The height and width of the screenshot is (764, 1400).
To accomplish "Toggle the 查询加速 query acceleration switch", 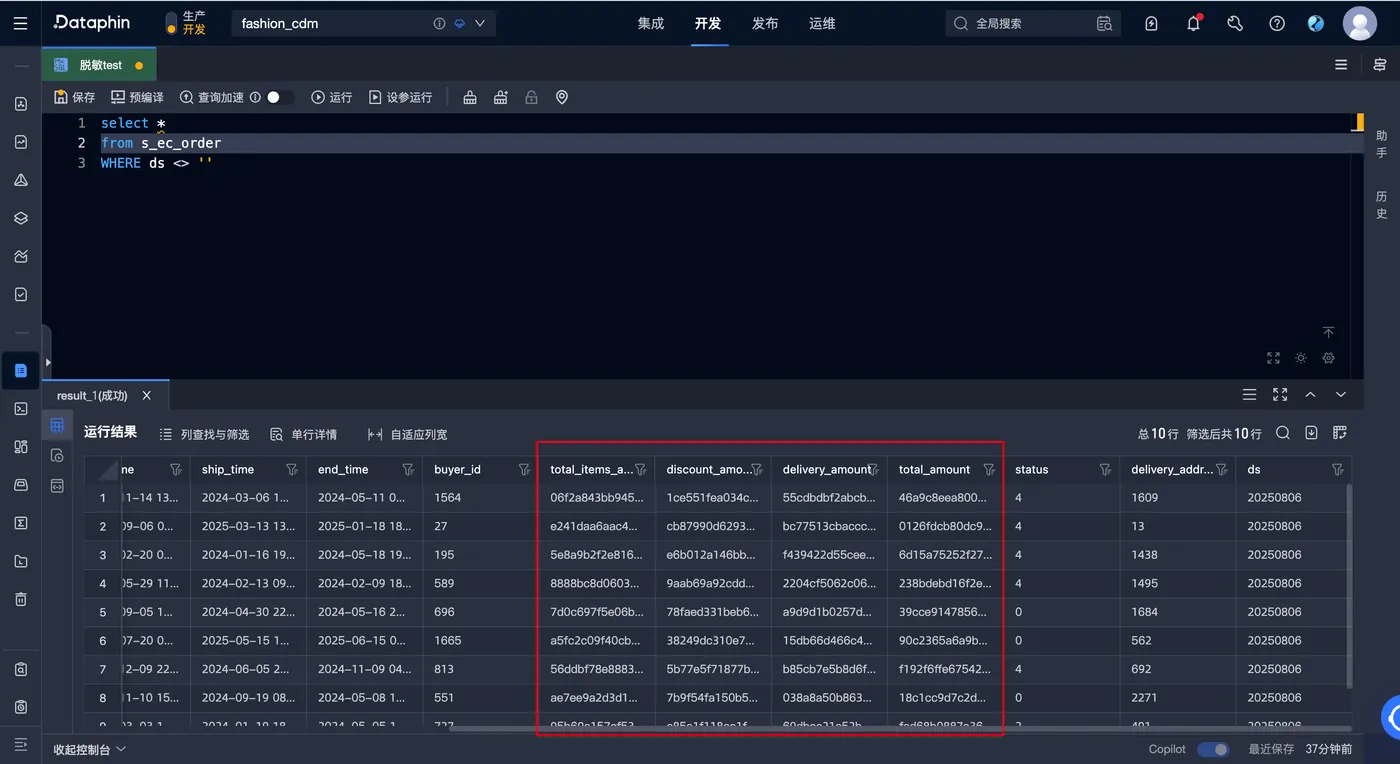I will 280,97.
